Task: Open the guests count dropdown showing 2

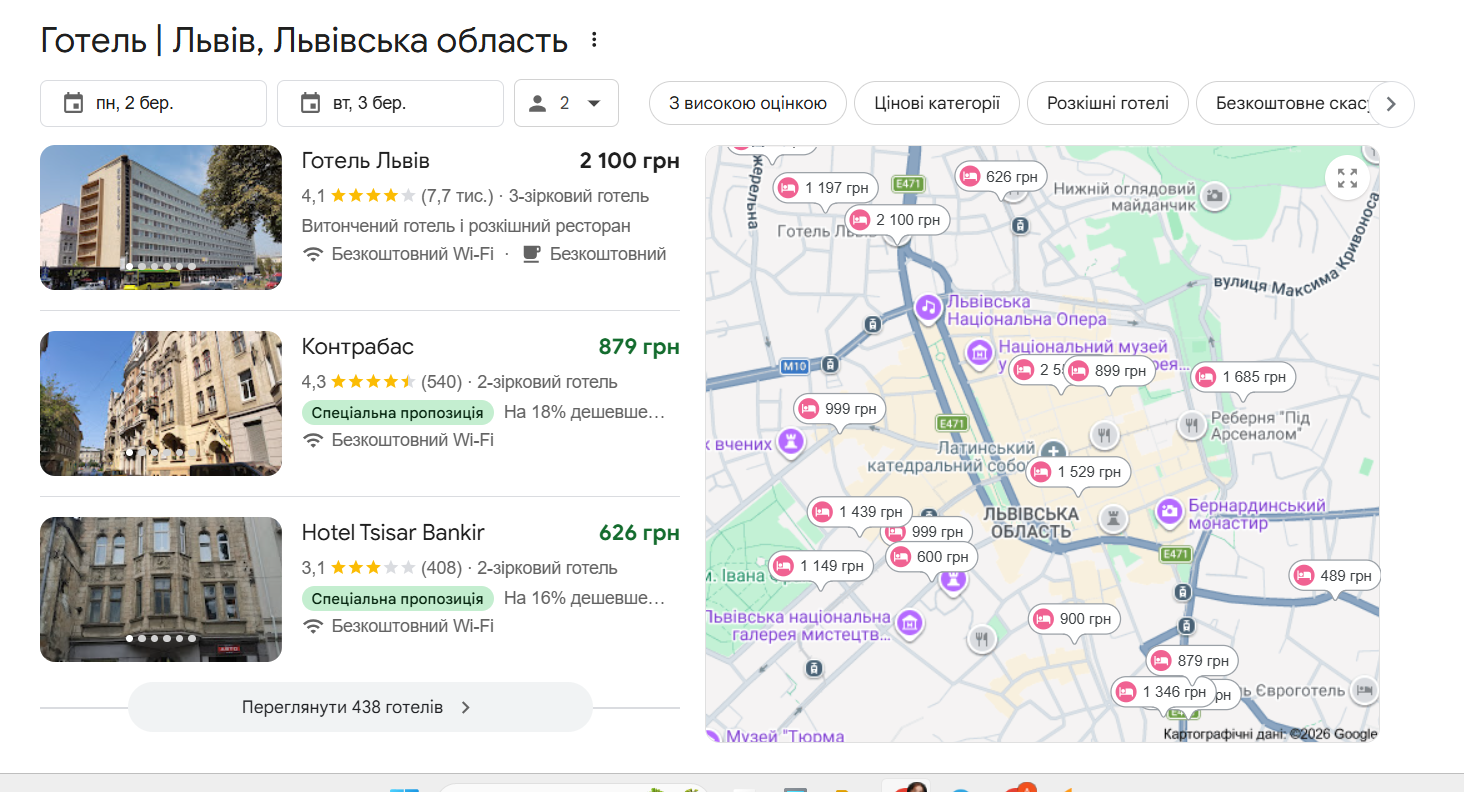Action: pos(566,103)
